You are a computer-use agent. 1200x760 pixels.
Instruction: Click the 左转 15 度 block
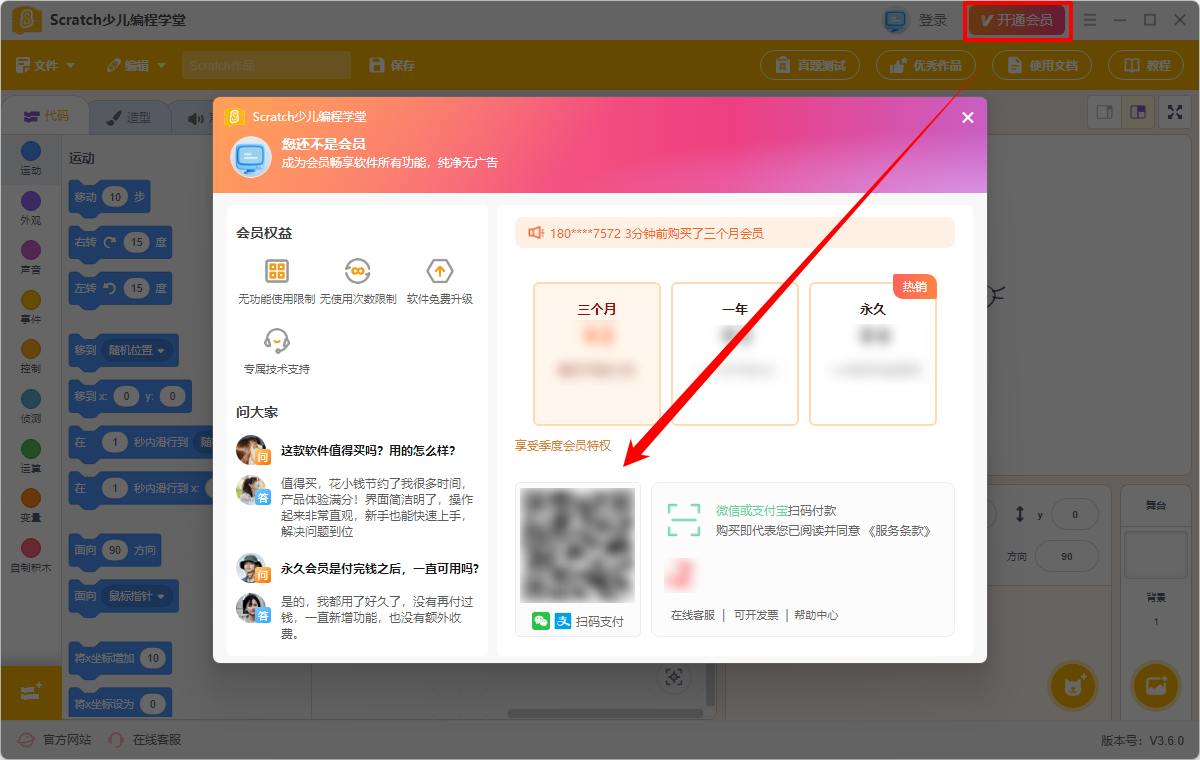point(120,288)
